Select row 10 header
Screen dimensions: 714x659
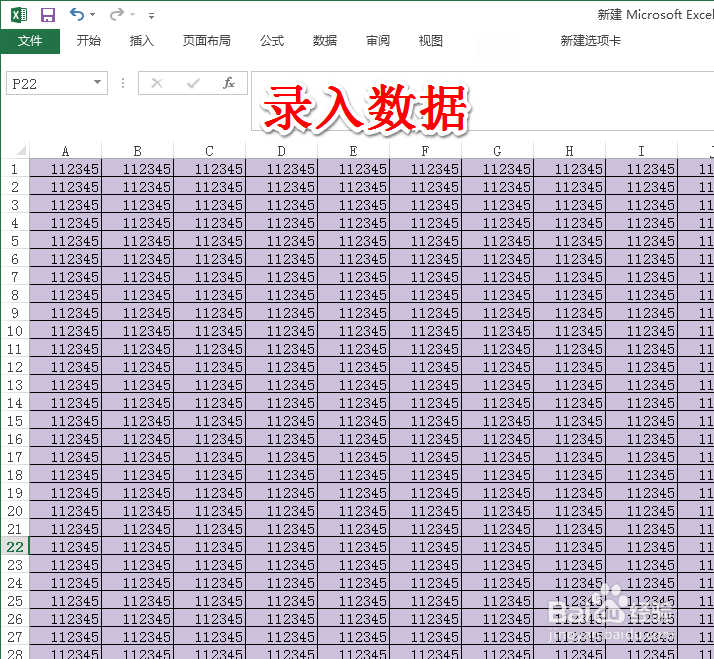tap(15, 331)
